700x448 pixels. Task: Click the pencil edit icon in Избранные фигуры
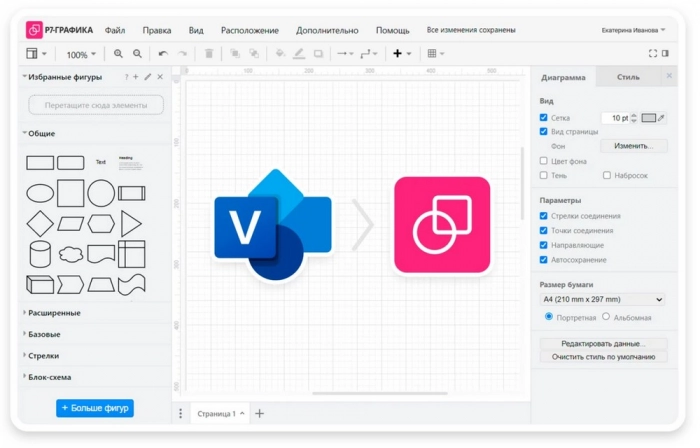(148, 77)
